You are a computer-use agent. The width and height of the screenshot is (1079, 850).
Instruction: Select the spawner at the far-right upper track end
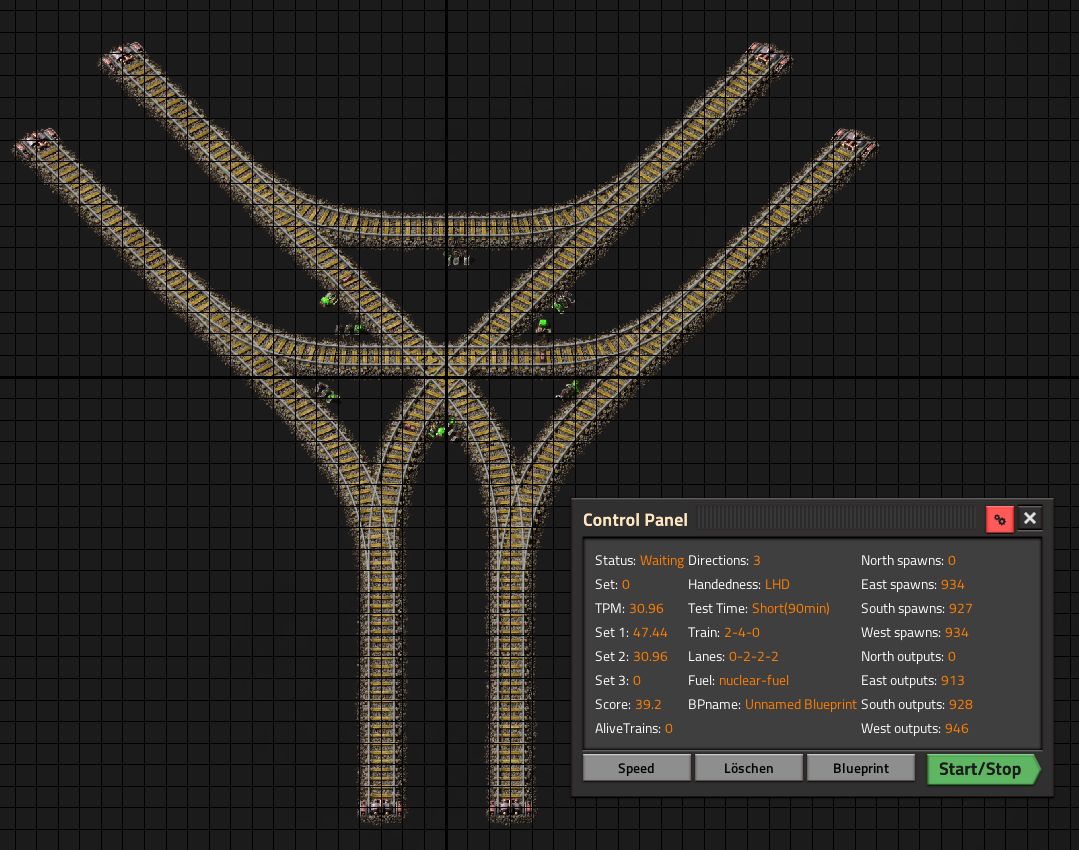click(853, 140)
